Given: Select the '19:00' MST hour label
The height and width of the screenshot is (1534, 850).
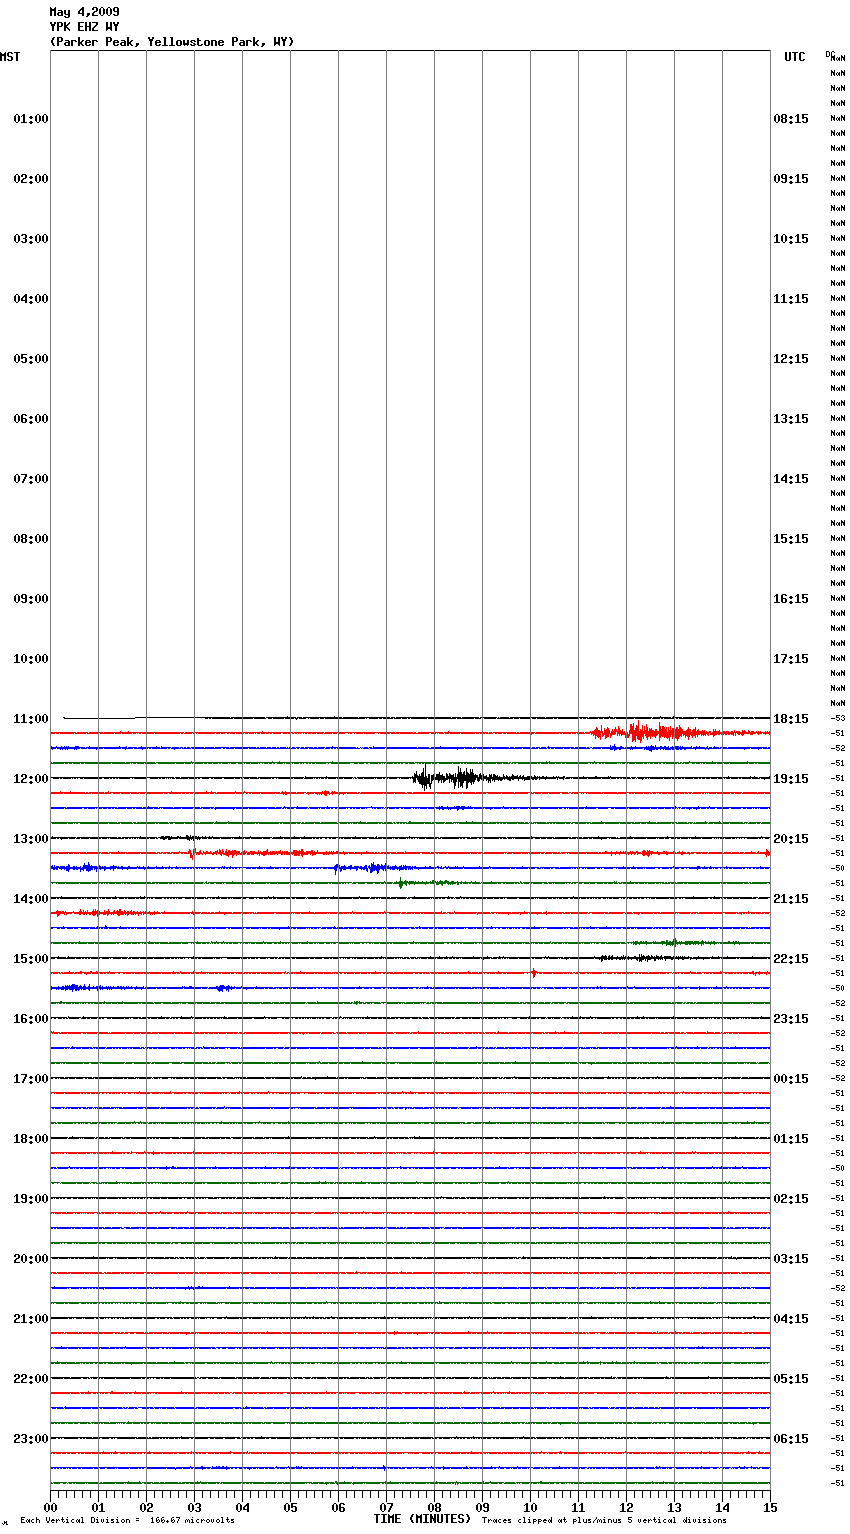Looking at the screenshot, I should click(31, 1199).
